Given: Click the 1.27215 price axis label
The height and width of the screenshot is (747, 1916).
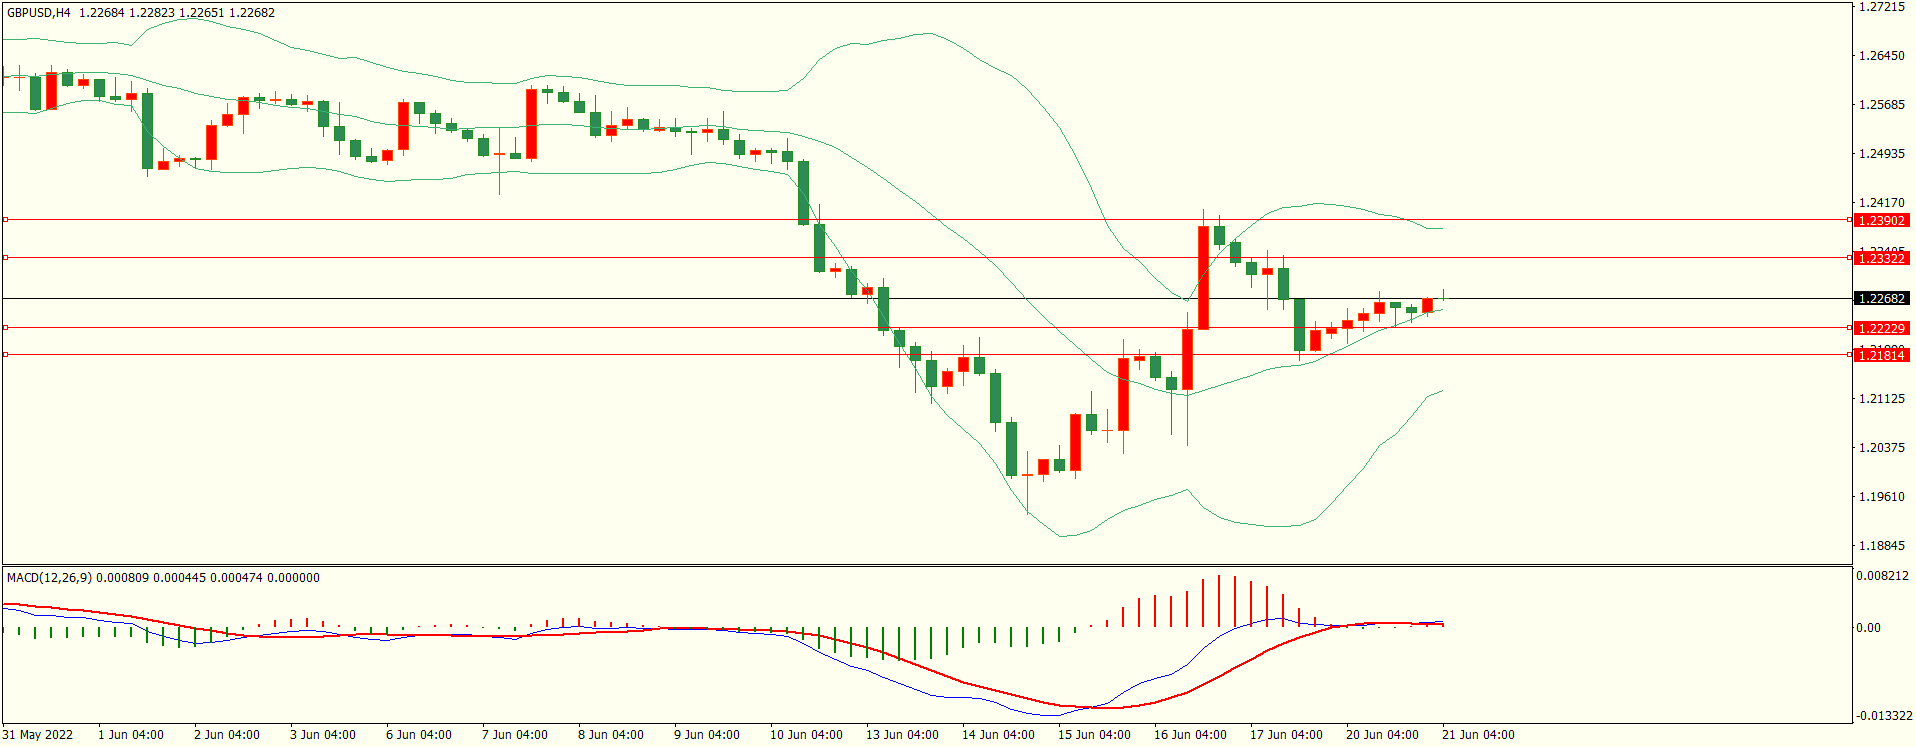Looking at the screenshot, I should (1881, 7).
